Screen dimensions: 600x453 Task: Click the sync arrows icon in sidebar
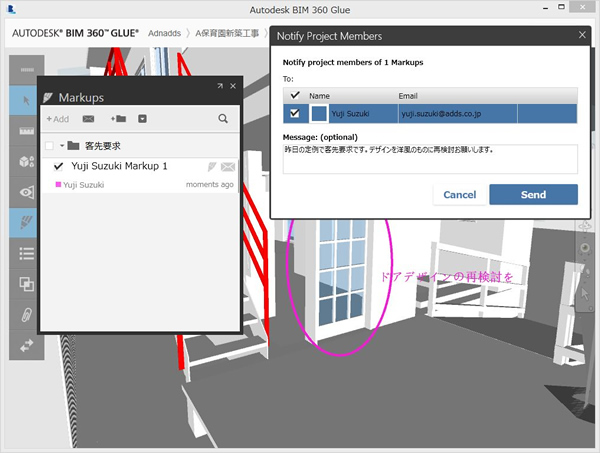click(x=26, y=345)
